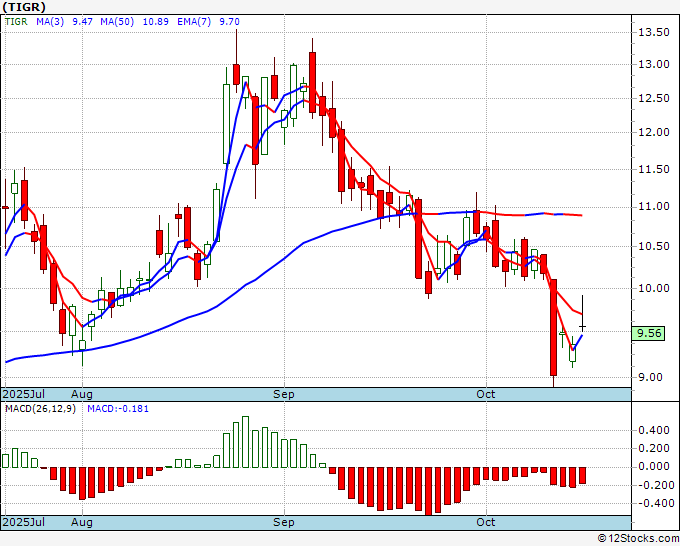Click the MACD:-0.181 value
The width and height of the screenshot is (680, 546).
click(x=118, y=409)
